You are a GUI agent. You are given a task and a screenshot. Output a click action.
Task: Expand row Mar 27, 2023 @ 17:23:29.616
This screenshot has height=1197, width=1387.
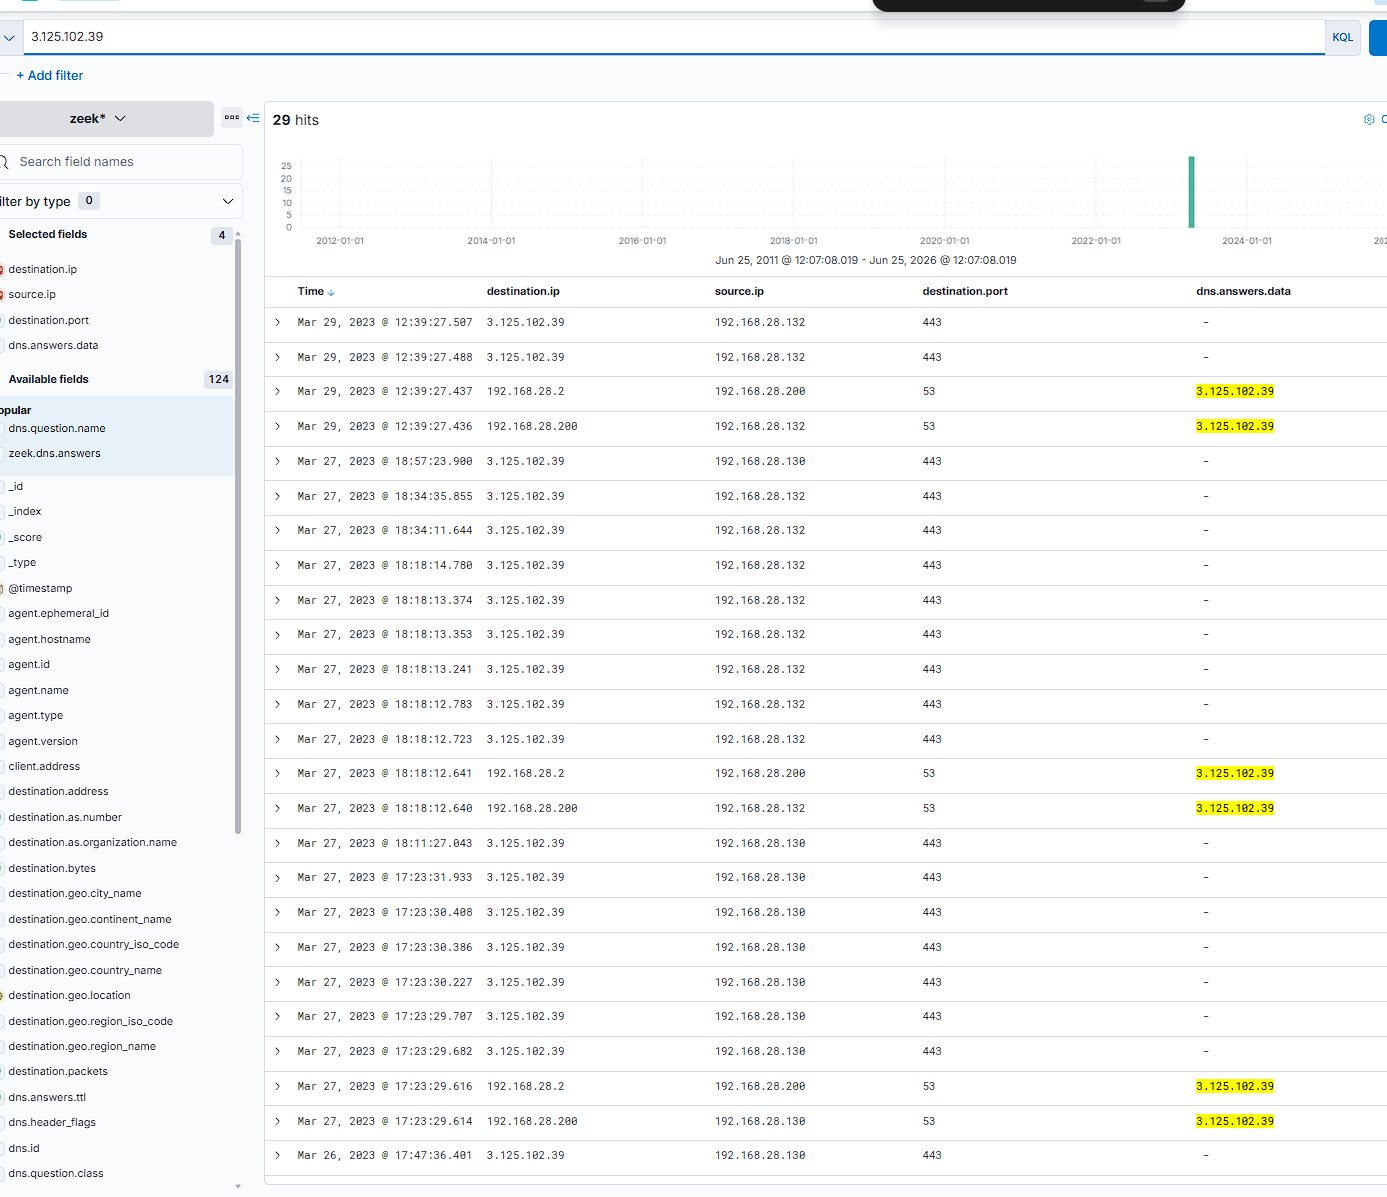(x=278, y=1086)
